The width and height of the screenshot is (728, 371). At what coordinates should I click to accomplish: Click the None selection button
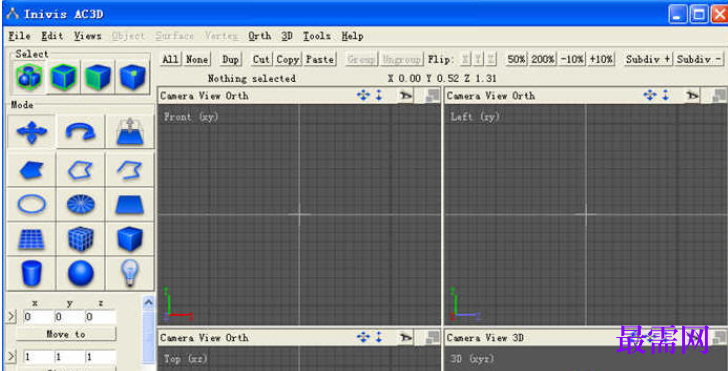[x=197, y=59]
